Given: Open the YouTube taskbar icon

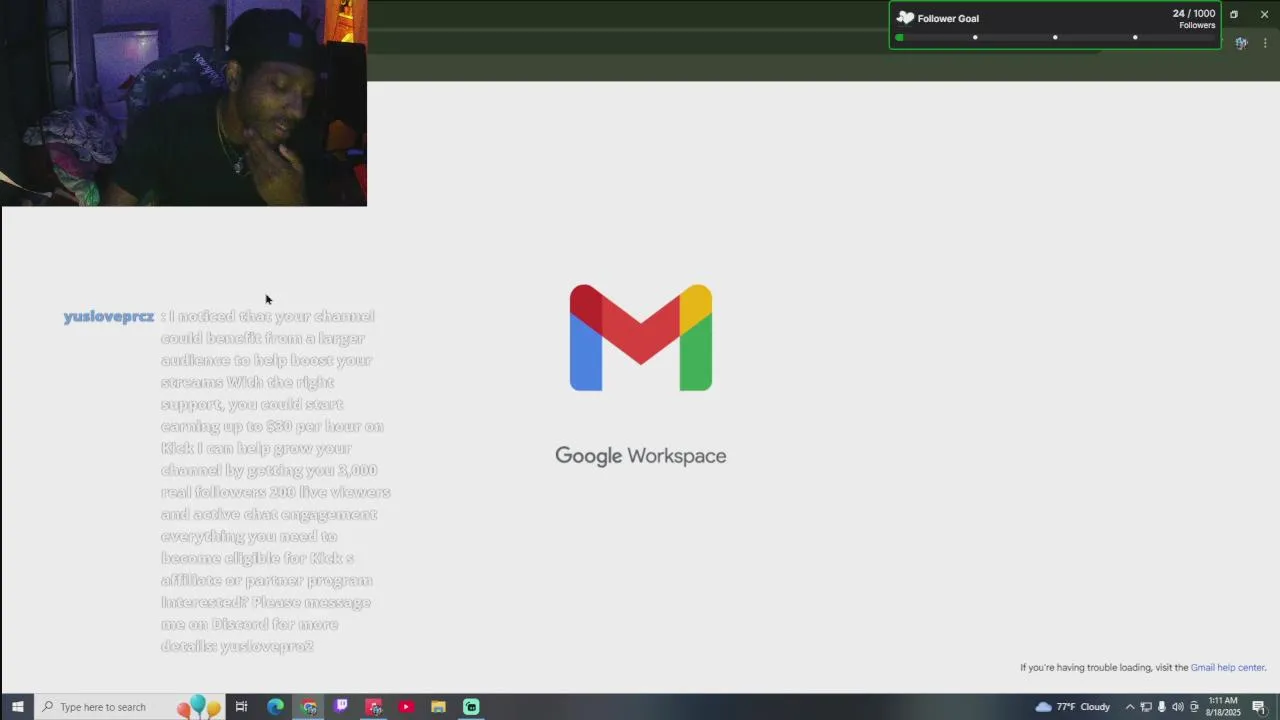Looking at the screenshot, I should point(406,707).
